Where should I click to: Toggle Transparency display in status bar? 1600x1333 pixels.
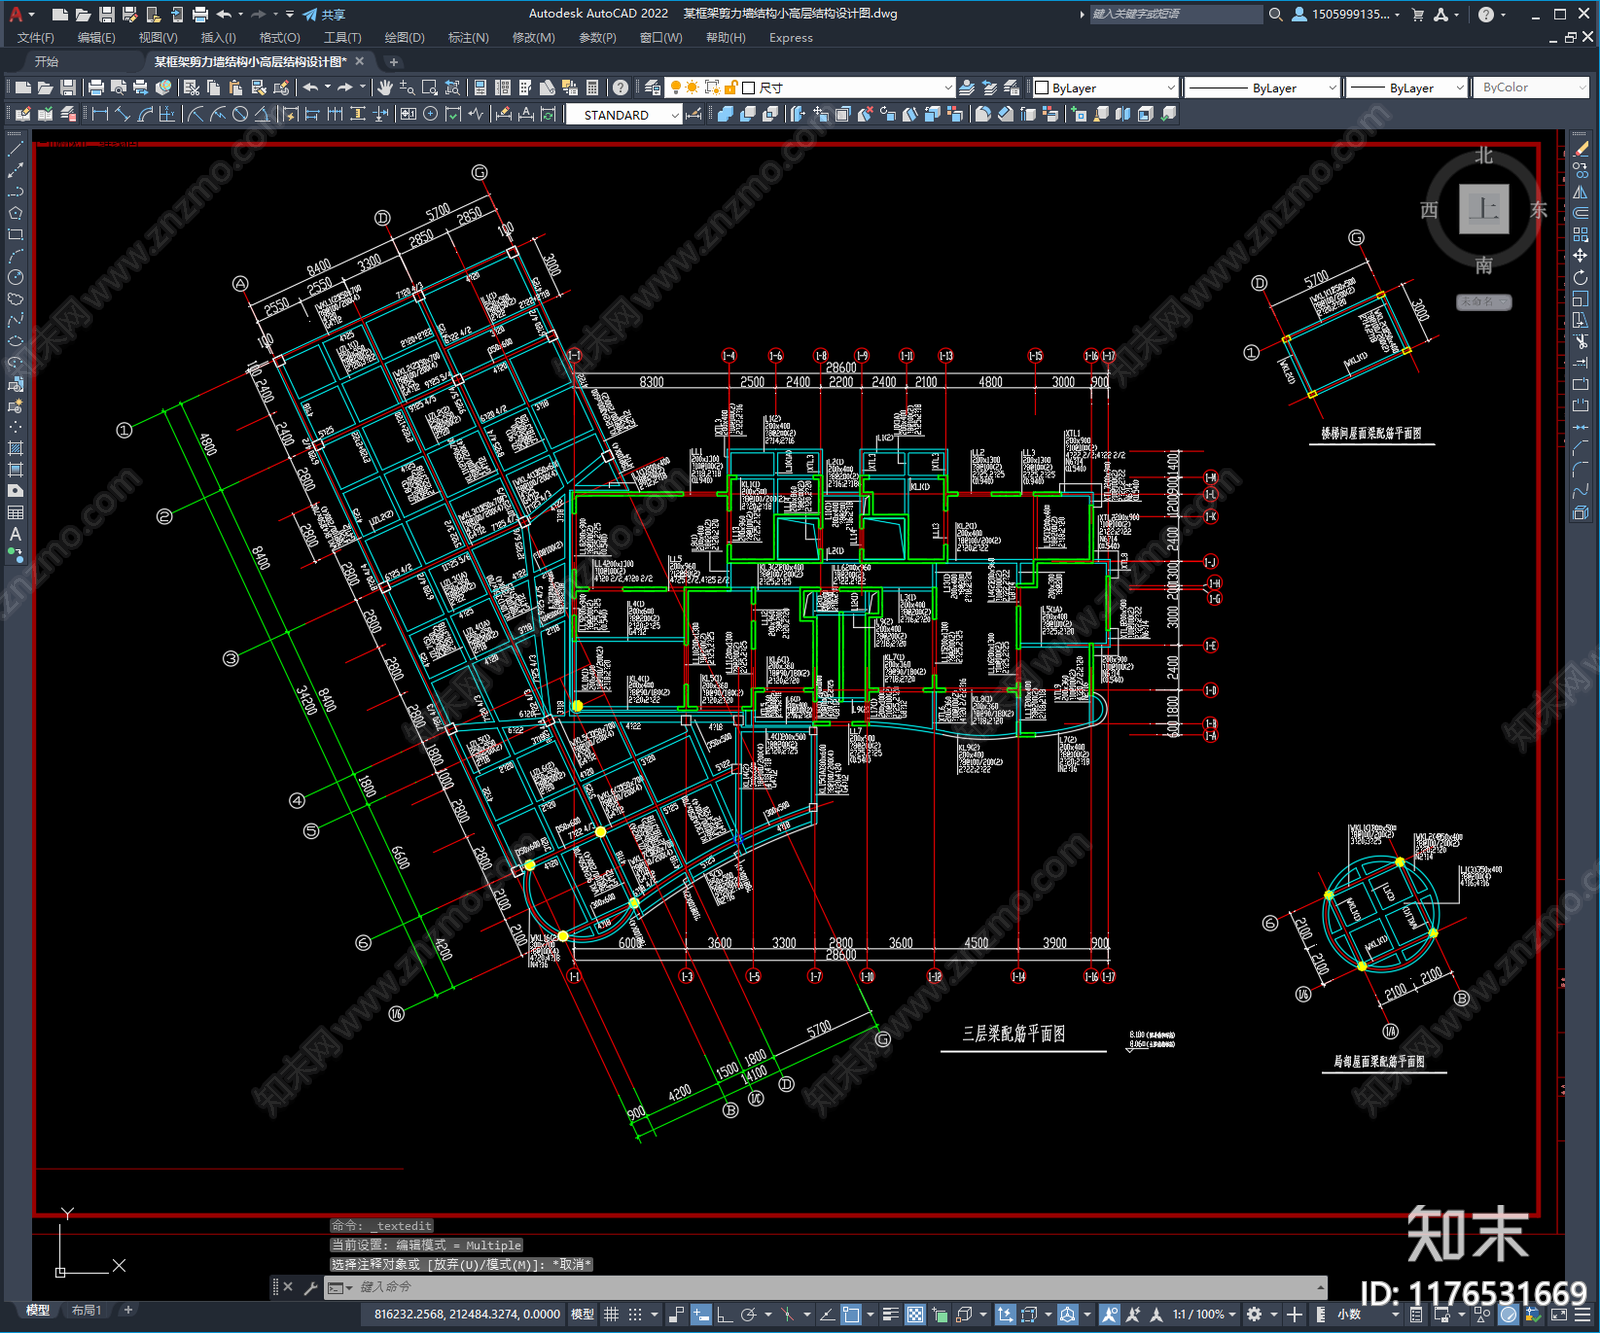(x=915, y=1314)
